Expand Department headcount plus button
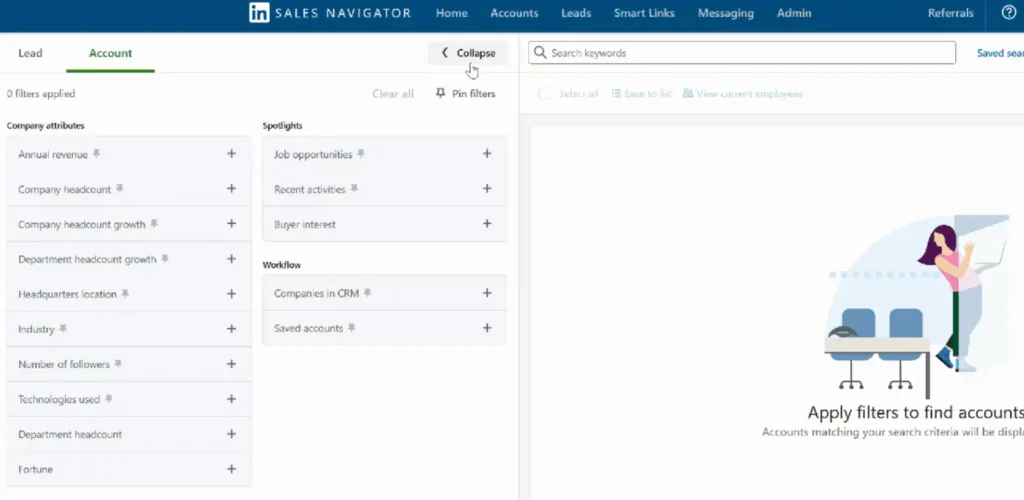The image size is (1024, 500). 231,434
